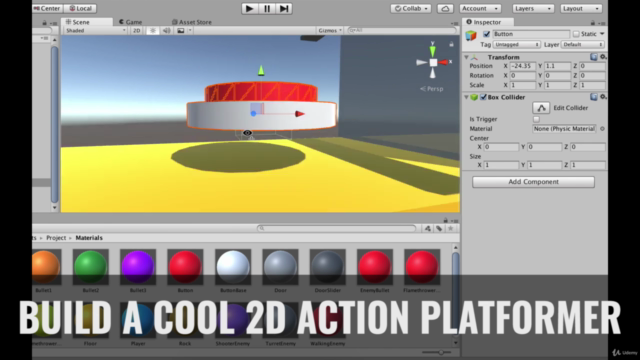
Task: Click the GameObject cube icon in Inspector
Action: pos(471,36)
